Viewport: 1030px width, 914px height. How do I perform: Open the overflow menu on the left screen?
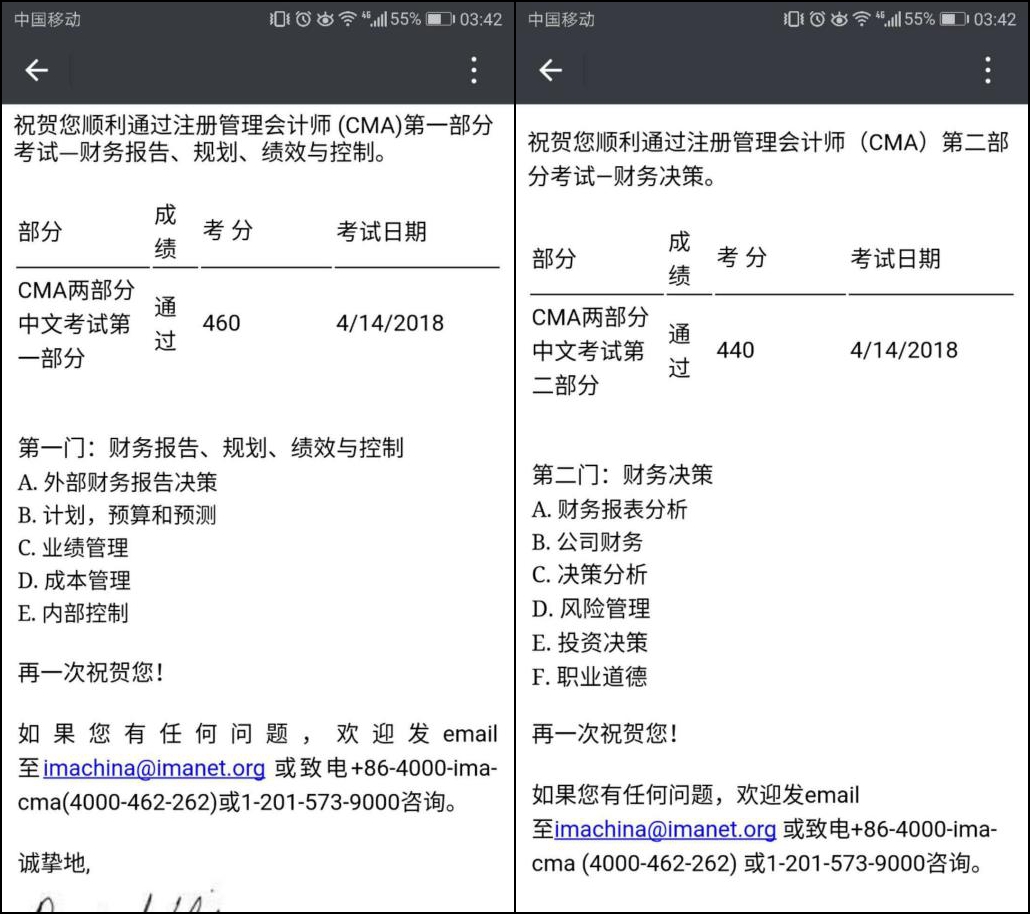[473, 70]
